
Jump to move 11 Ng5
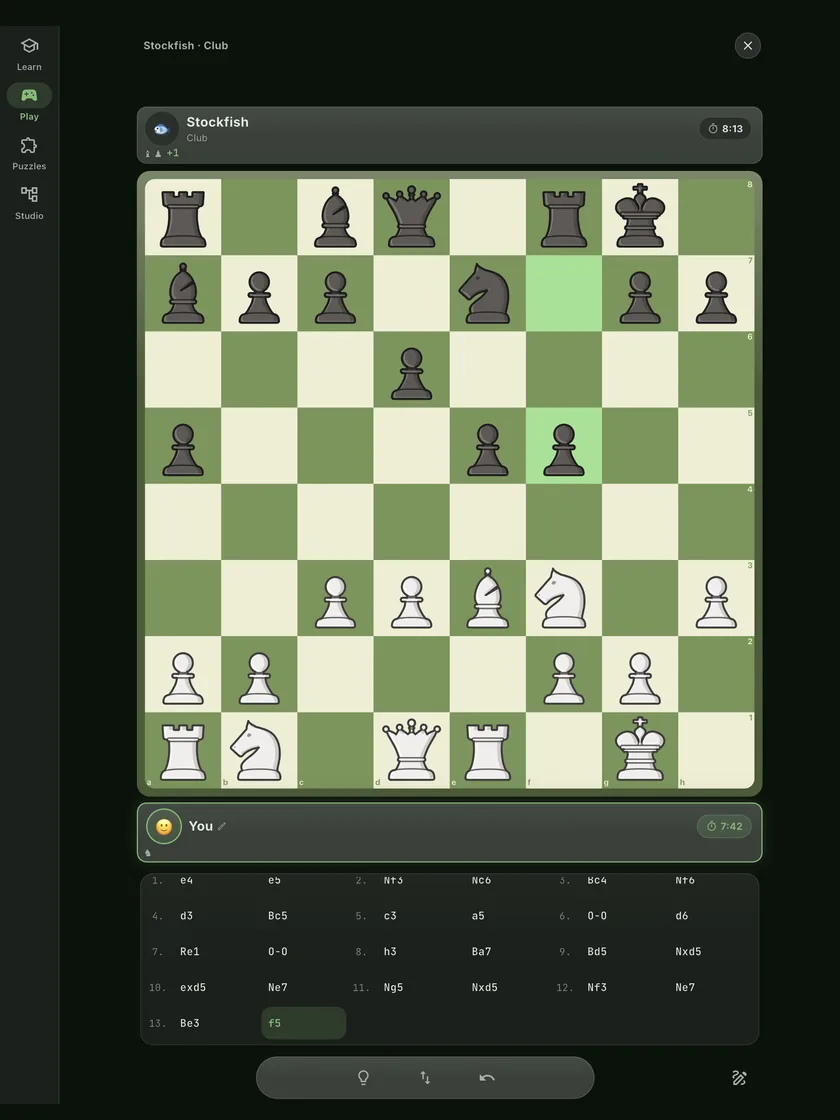(394, 987)
